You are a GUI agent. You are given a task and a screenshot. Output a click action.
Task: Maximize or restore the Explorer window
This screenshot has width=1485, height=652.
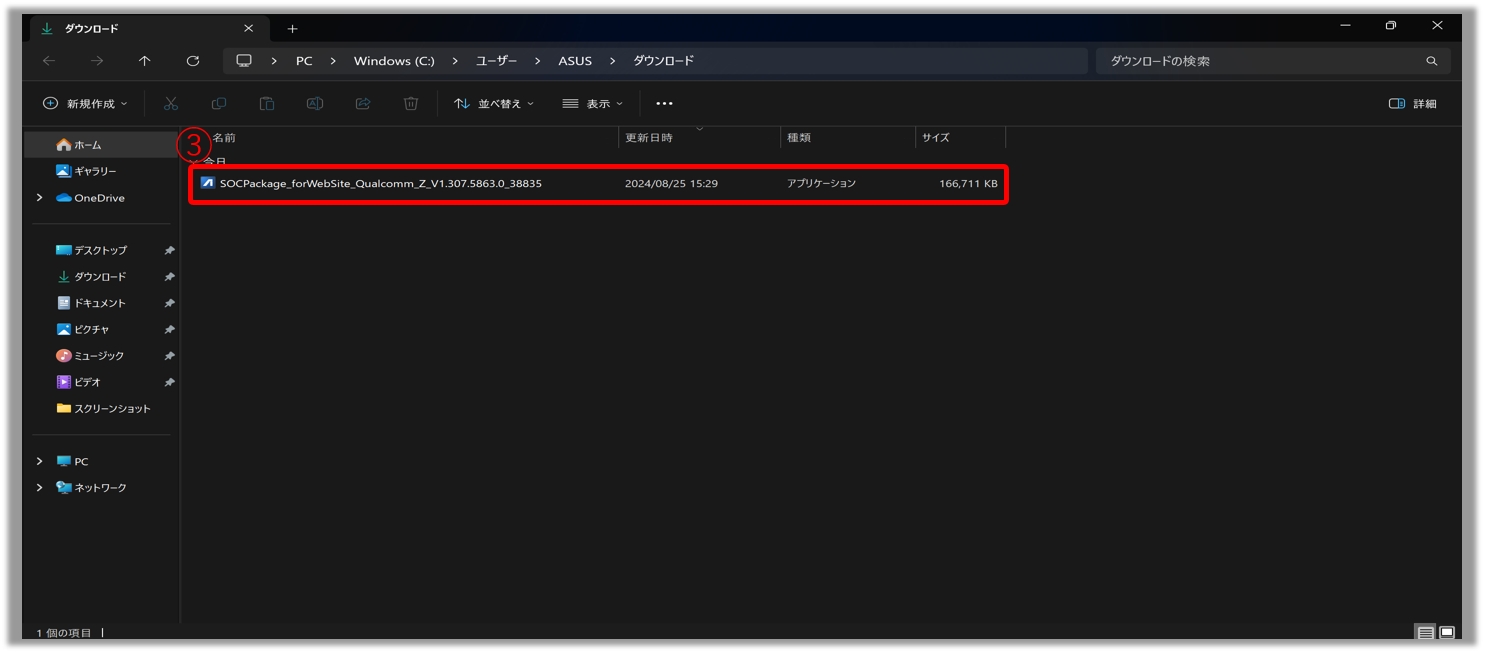[1391, 26]
